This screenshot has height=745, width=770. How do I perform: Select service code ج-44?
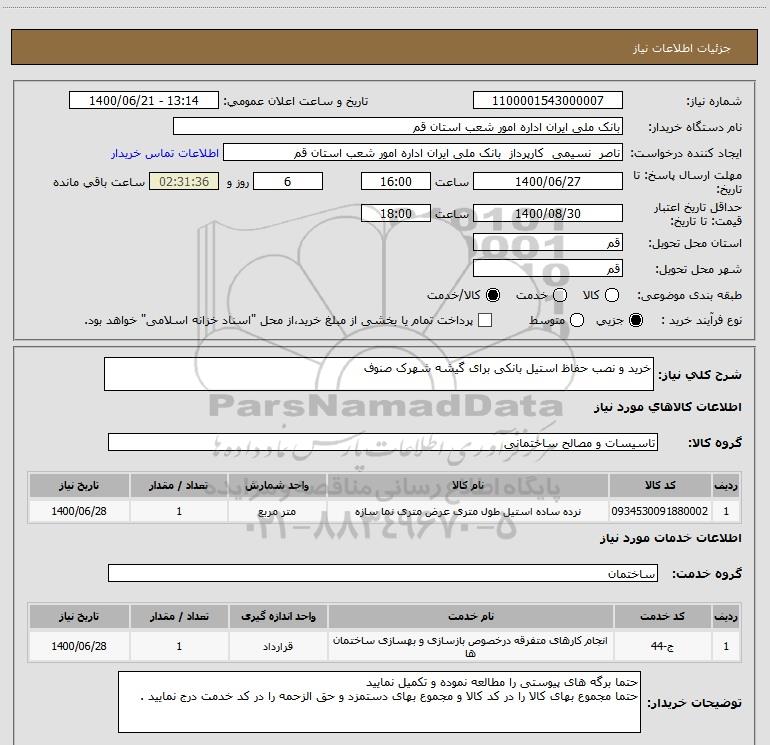point(662,646)
